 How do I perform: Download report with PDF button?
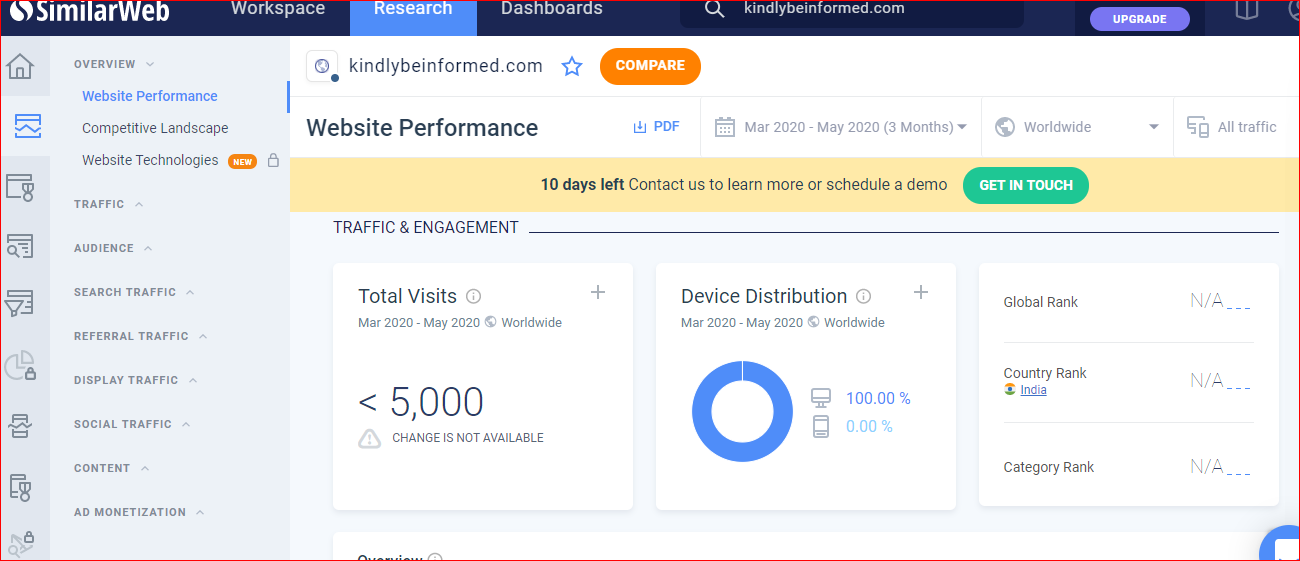tap(656, 127)
